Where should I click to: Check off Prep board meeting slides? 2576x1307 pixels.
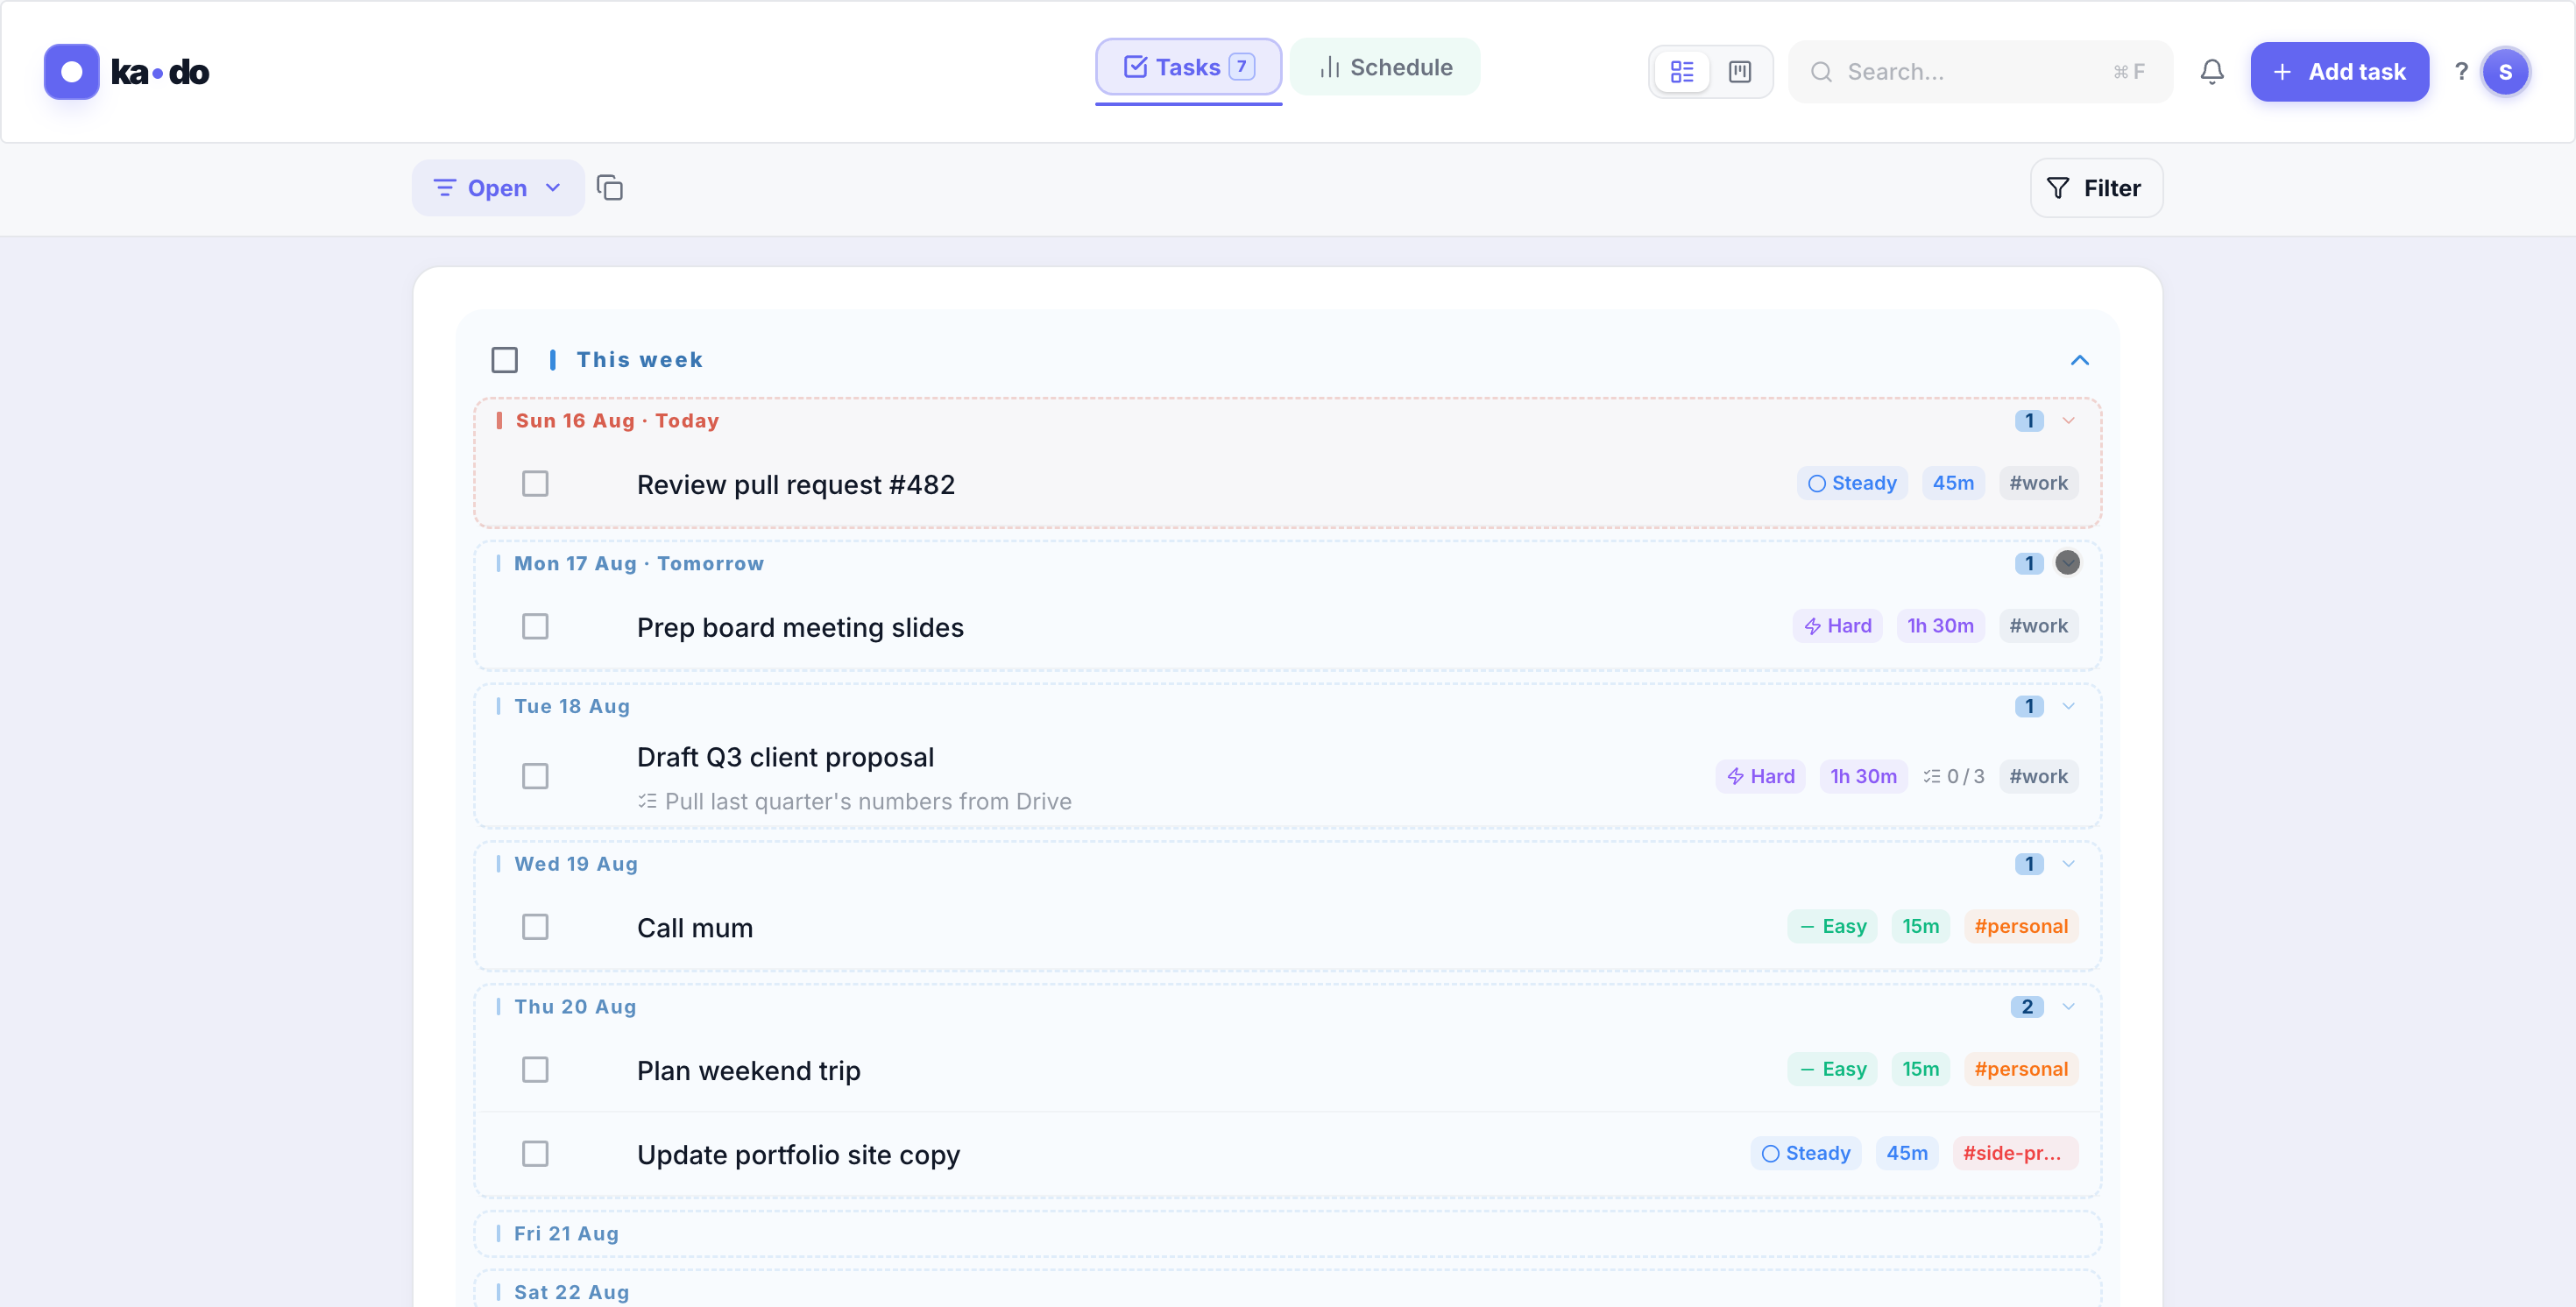coord(536,627)
